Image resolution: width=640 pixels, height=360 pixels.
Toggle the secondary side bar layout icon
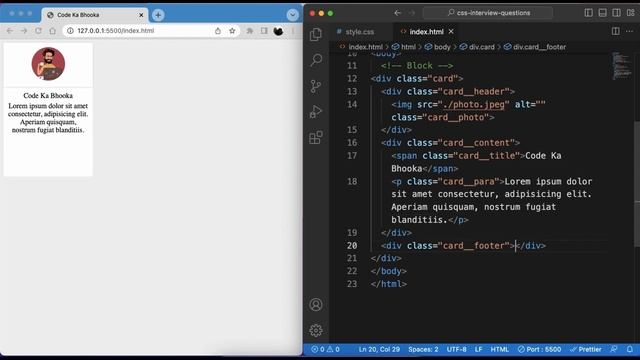coord(616,13)
